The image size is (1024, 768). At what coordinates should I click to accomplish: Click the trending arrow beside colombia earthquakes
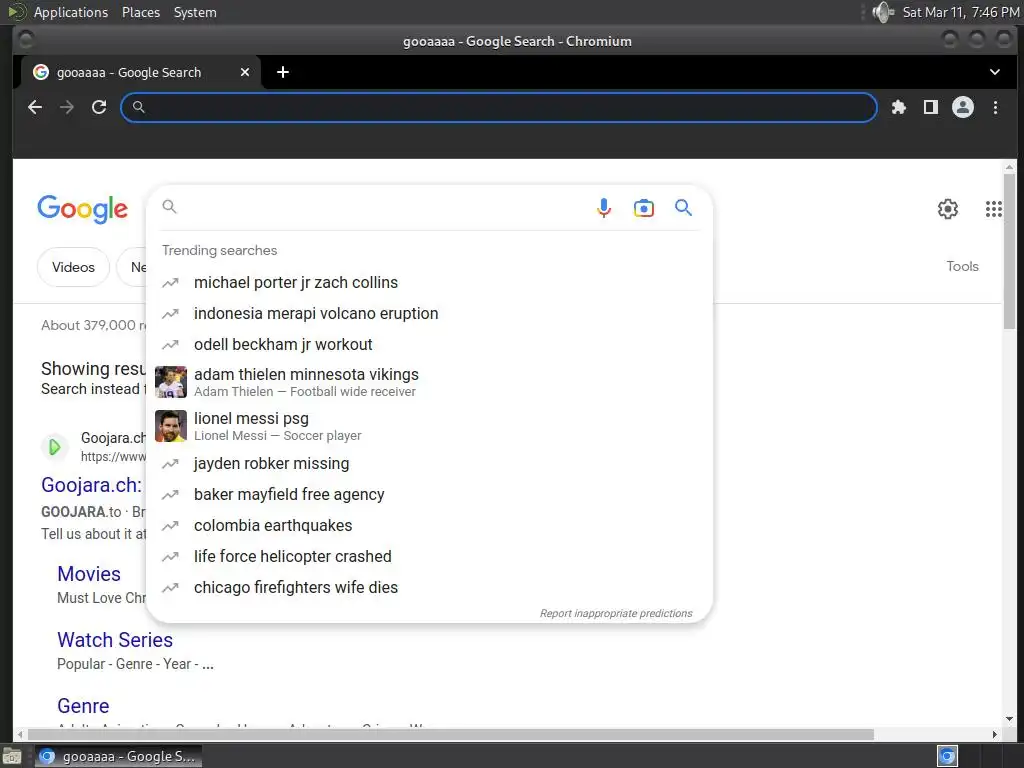(x=170, y=526)
